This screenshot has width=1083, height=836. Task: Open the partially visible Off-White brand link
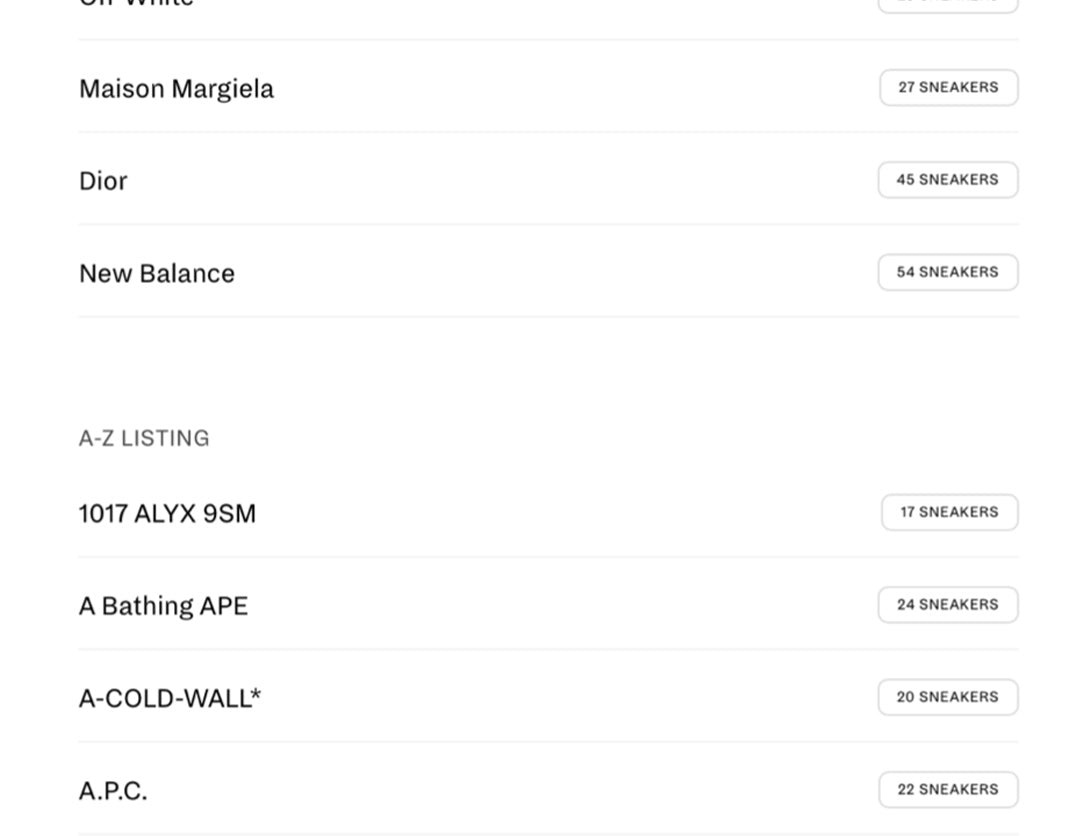136,3
